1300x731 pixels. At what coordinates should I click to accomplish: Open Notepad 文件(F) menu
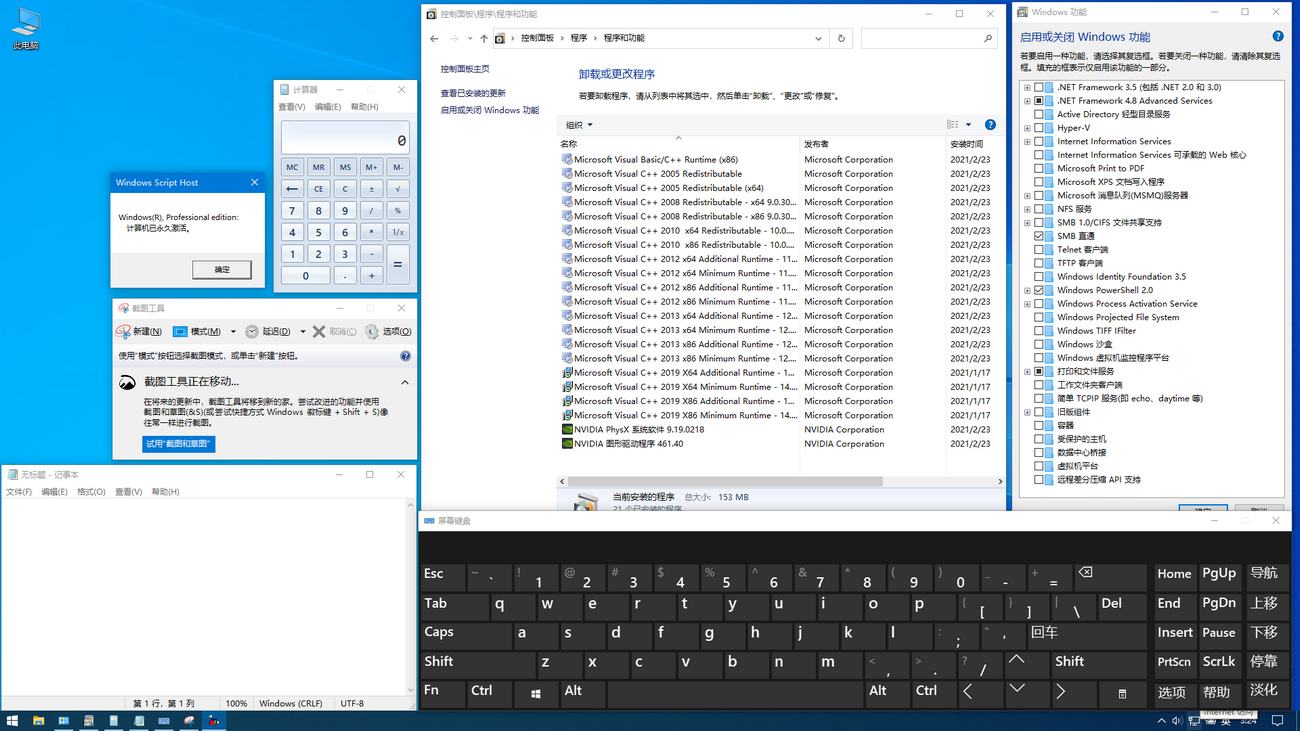pos(19,492)
